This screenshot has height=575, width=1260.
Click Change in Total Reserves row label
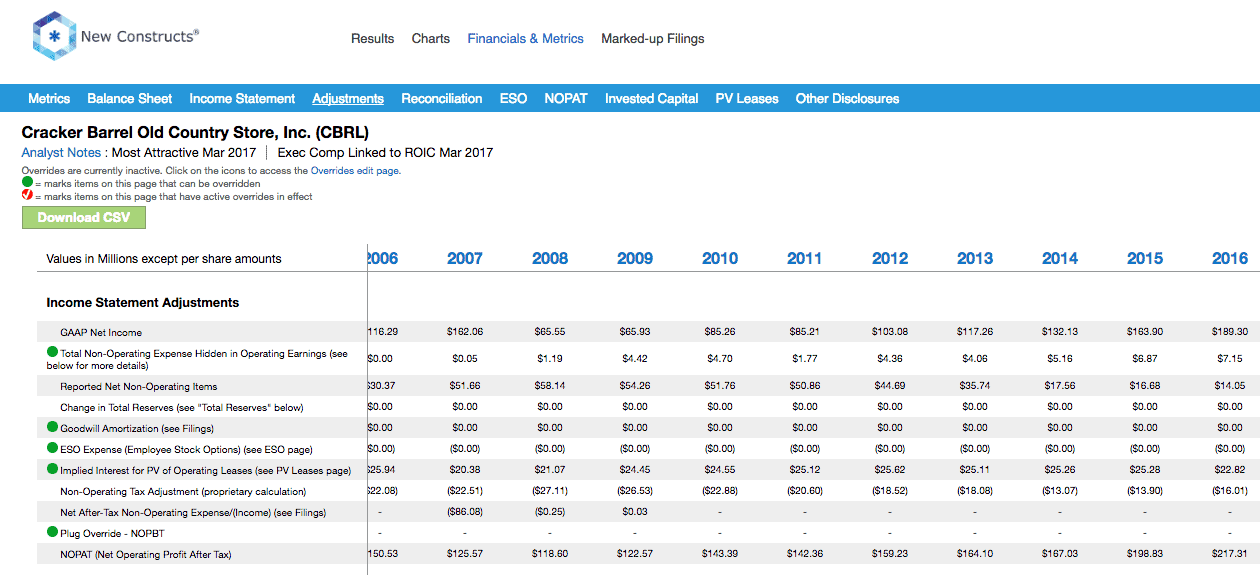click(x=182, y=407)
